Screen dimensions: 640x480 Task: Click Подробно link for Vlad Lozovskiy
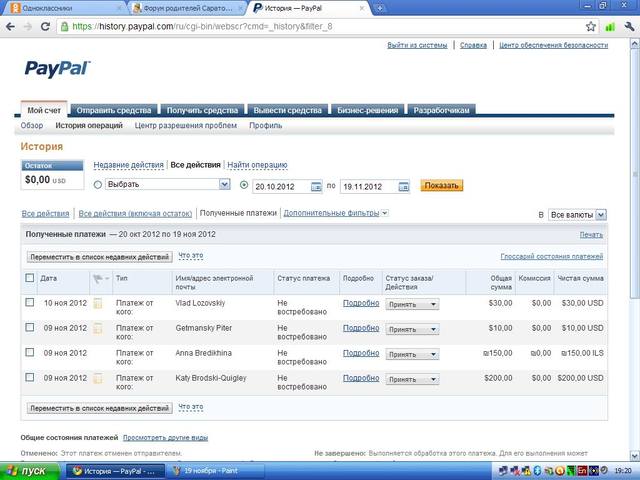pos(361,303)
